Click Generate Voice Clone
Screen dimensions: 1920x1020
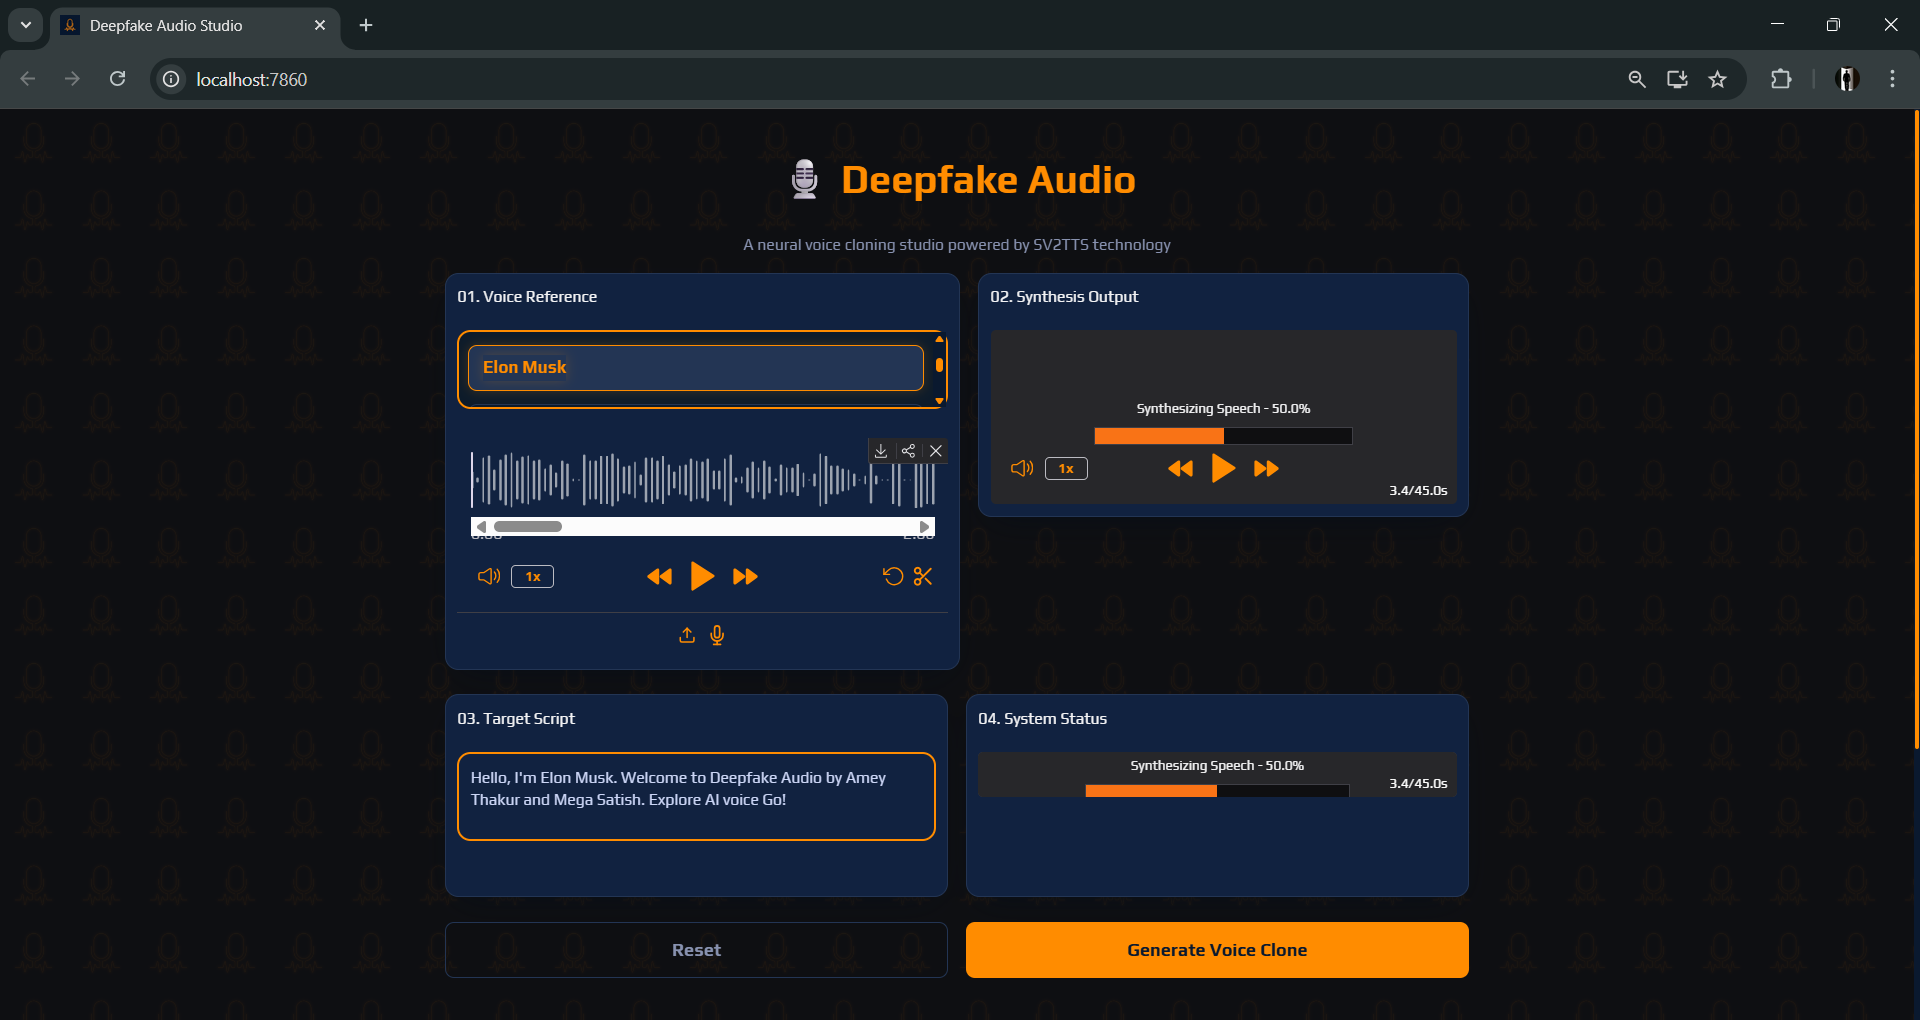(1217, 950)
